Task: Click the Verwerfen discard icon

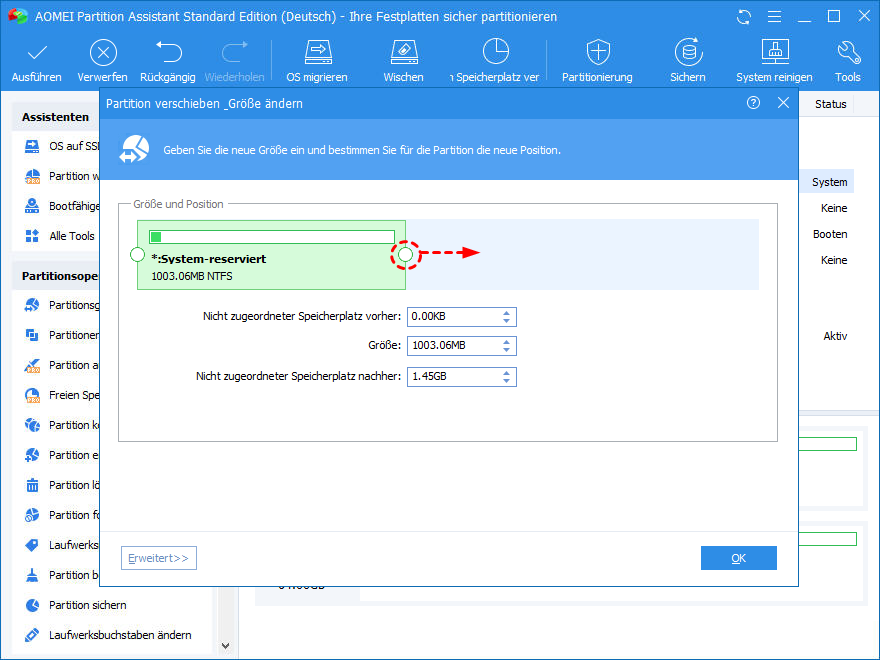Action: (103, 53)
